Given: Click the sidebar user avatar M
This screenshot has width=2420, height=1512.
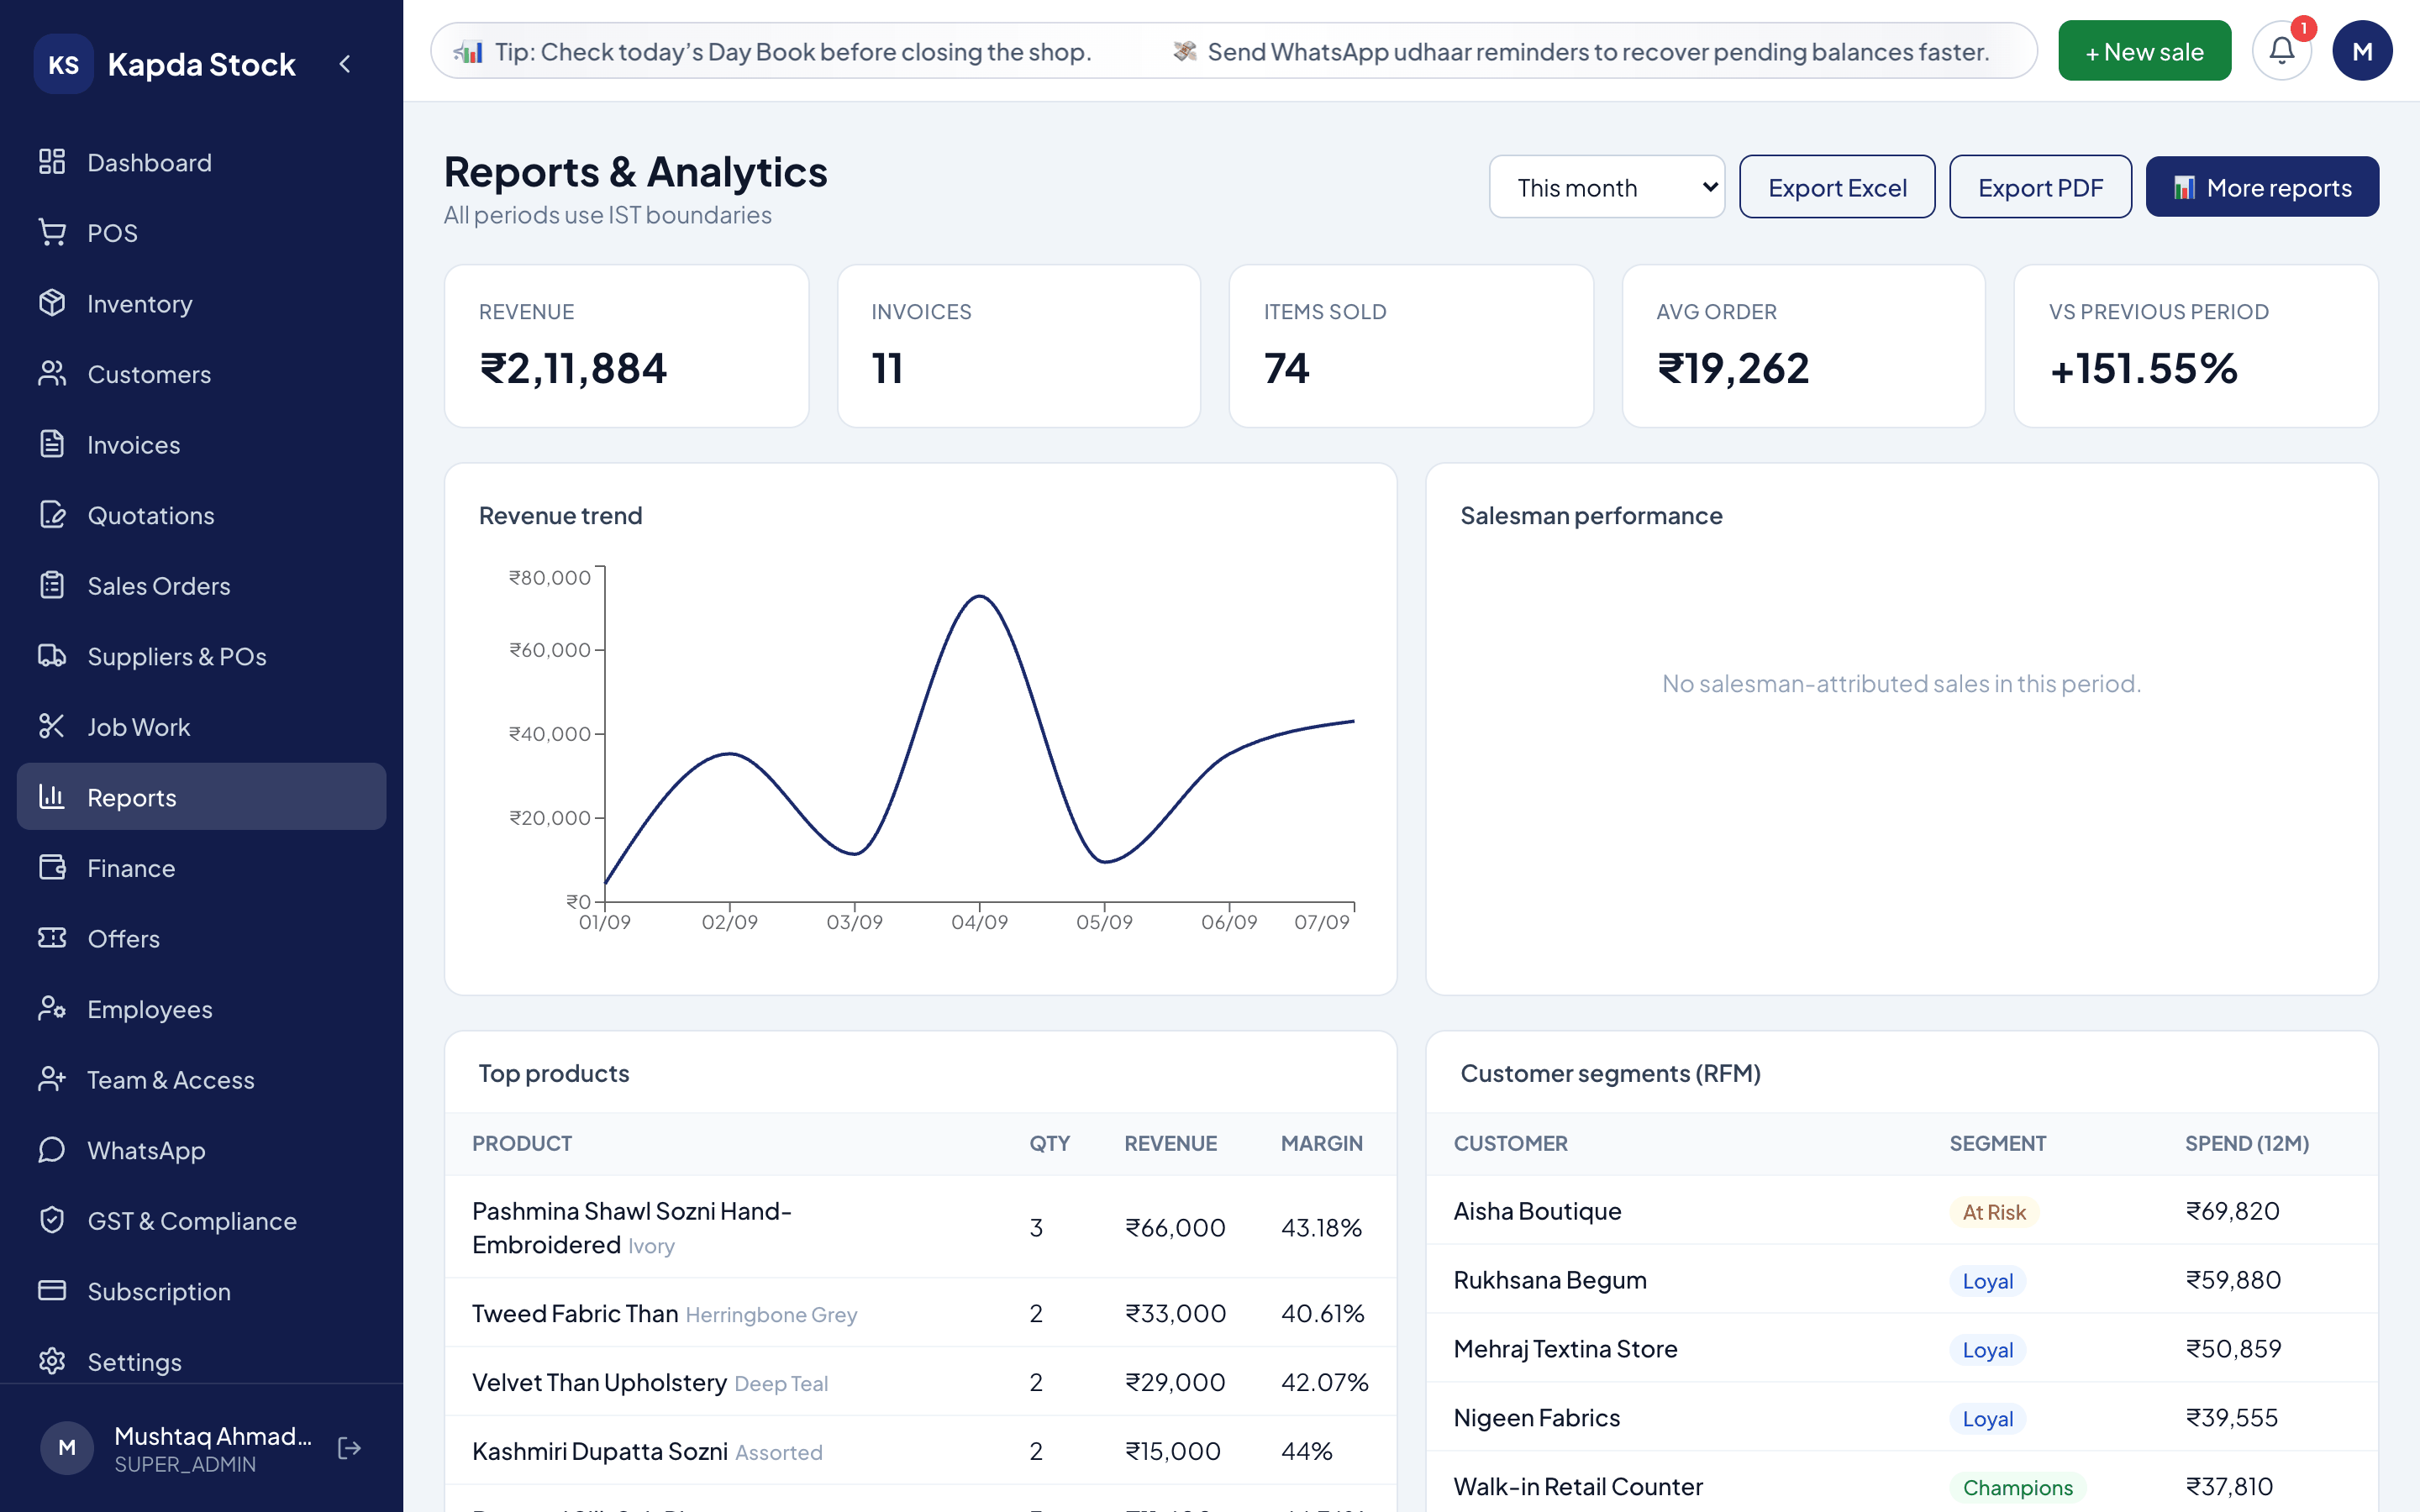Looking at the screenshot, I should [67, 1448].
